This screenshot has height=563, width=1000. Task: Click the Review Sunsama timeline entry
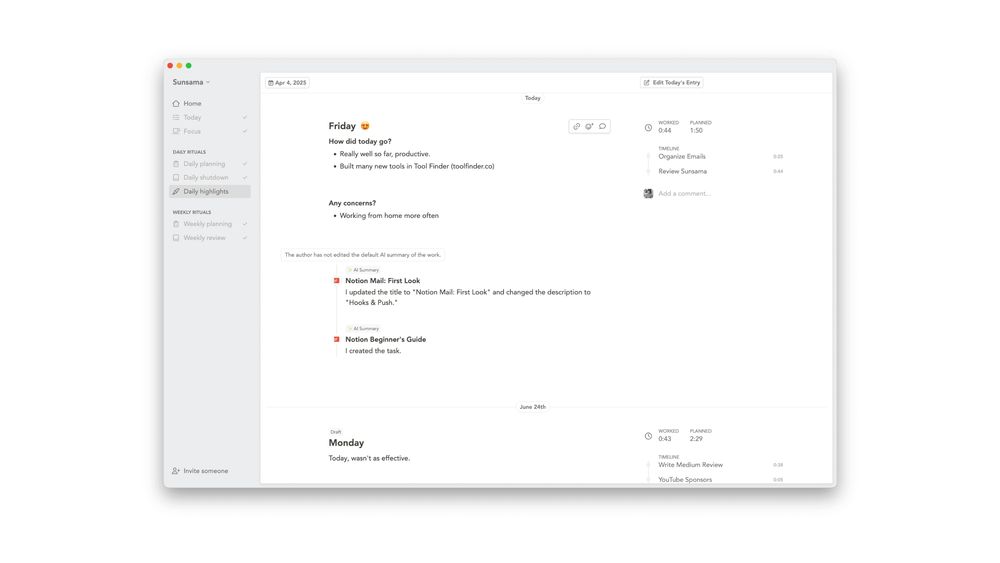(682, 172)
